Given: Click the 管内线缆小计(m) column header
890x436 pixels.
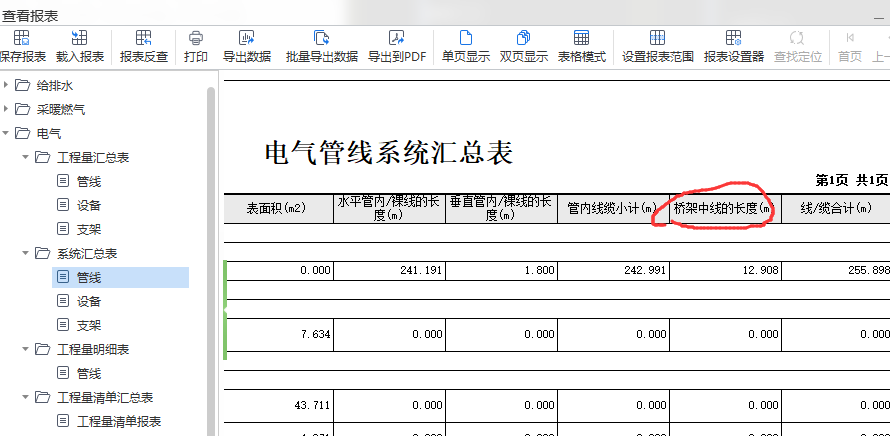Looking at the screenshot, I should point(614,208).
